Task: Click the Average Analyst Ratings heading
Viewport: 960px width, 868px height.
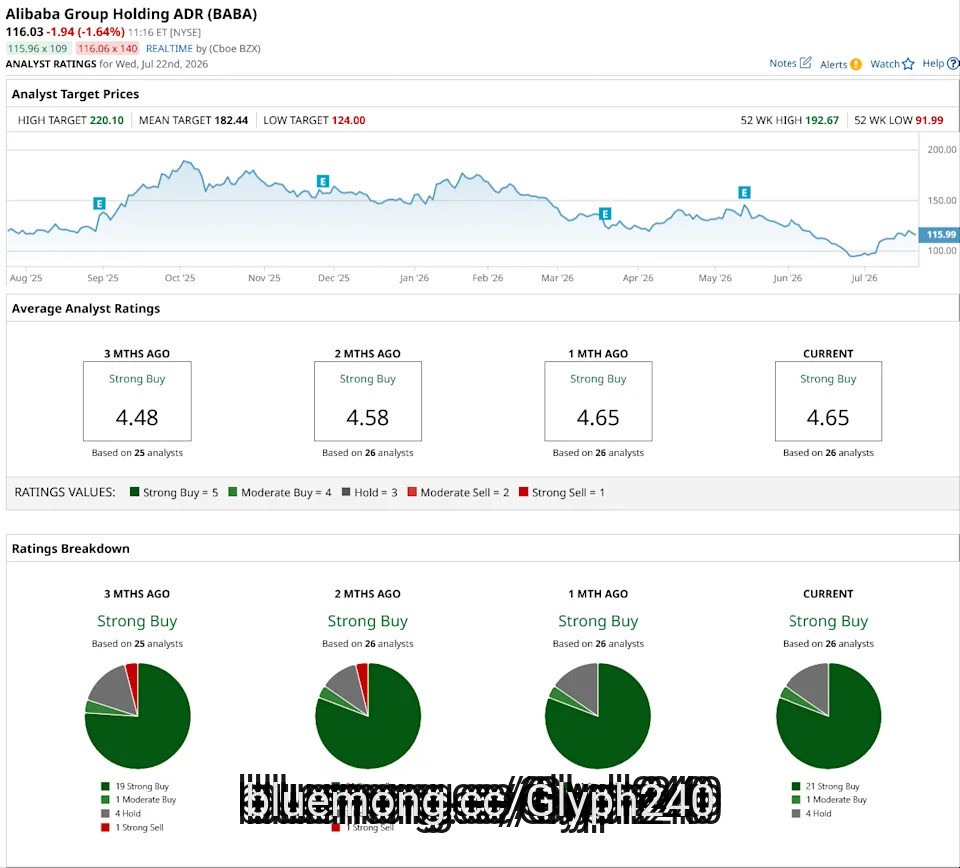Action: click(86, 309)
